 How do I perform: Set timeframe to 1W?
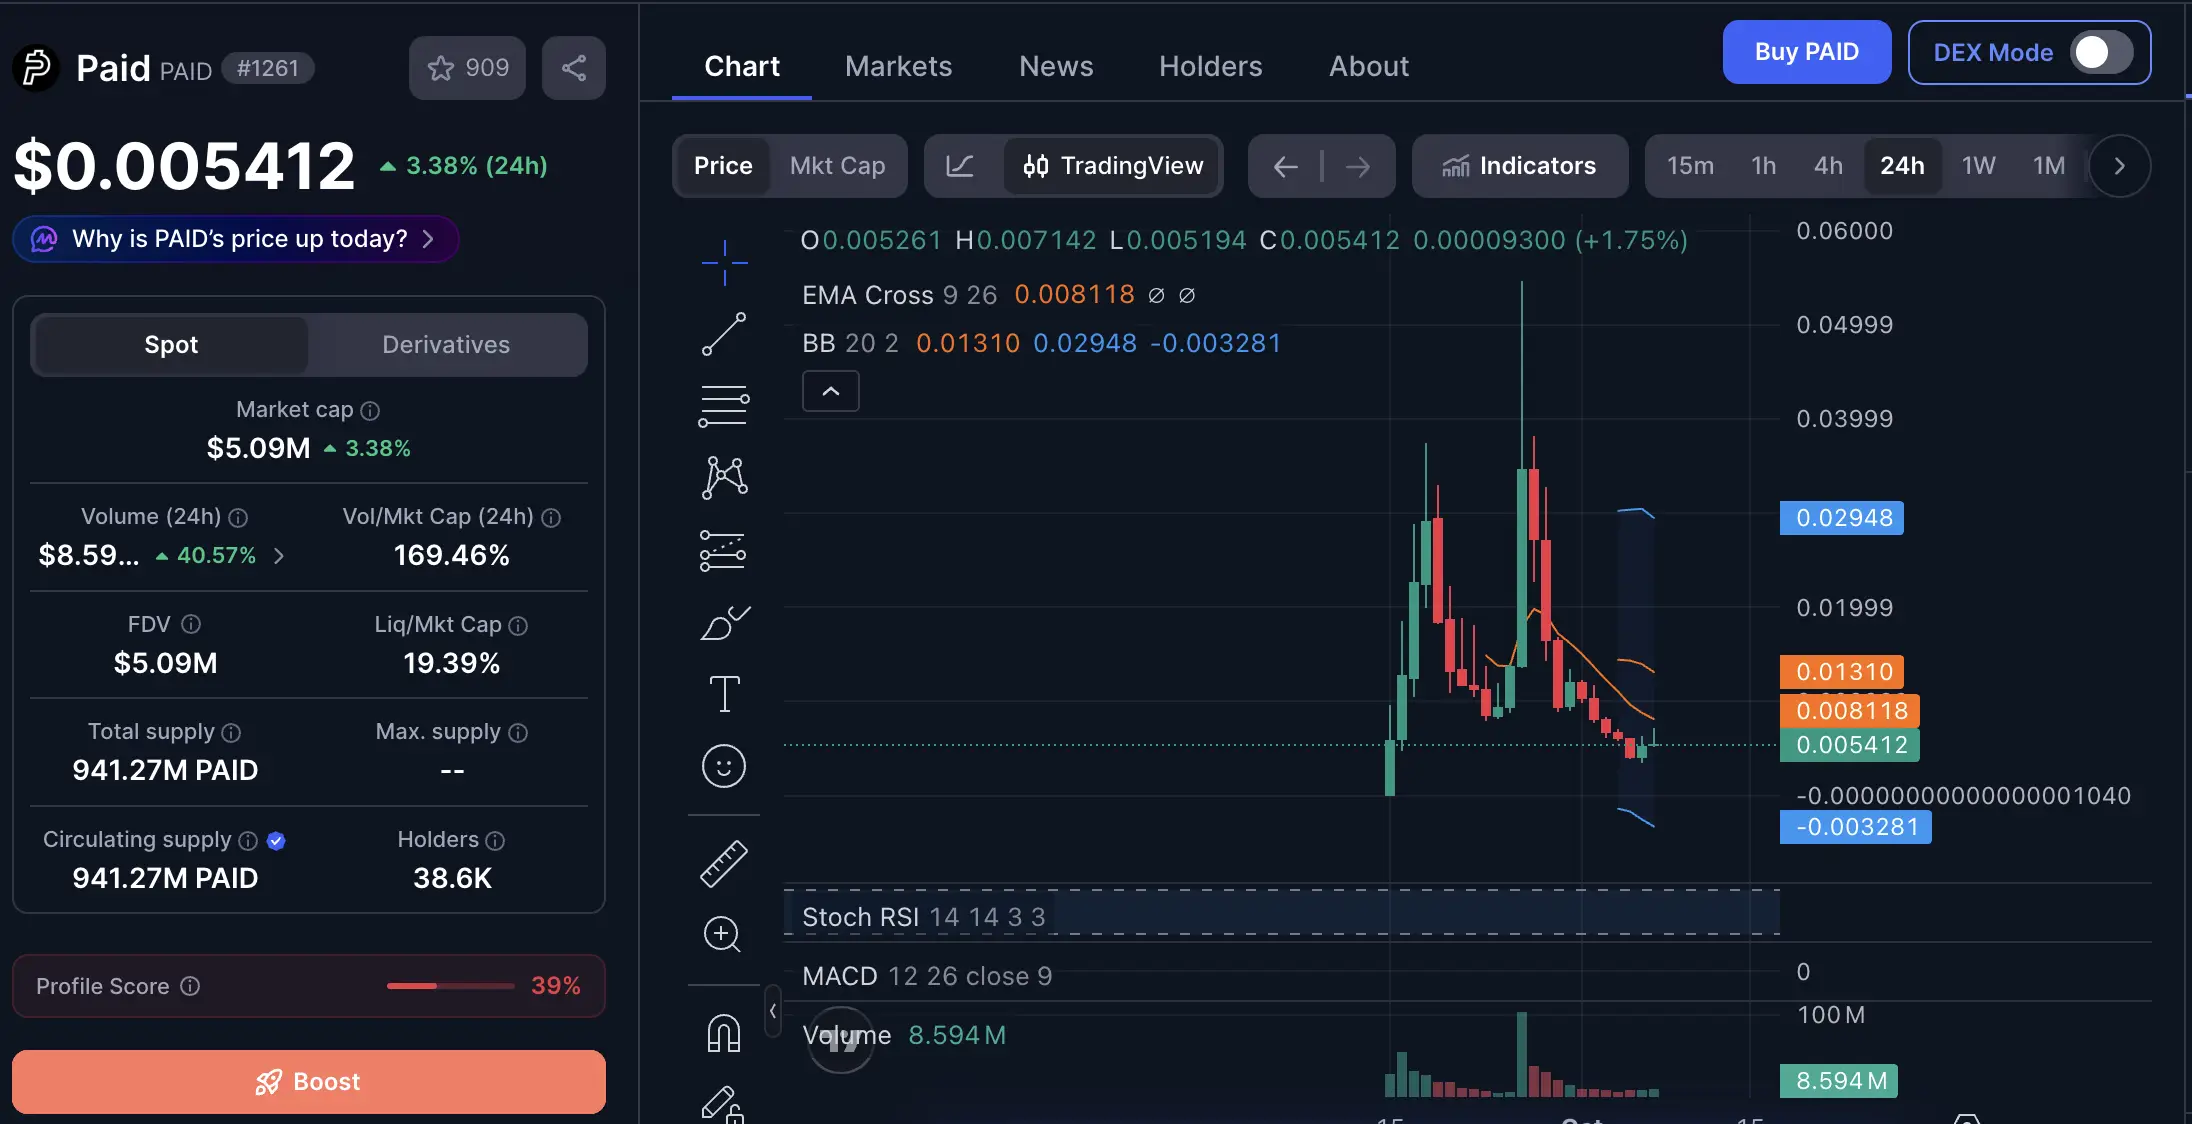1978,166
